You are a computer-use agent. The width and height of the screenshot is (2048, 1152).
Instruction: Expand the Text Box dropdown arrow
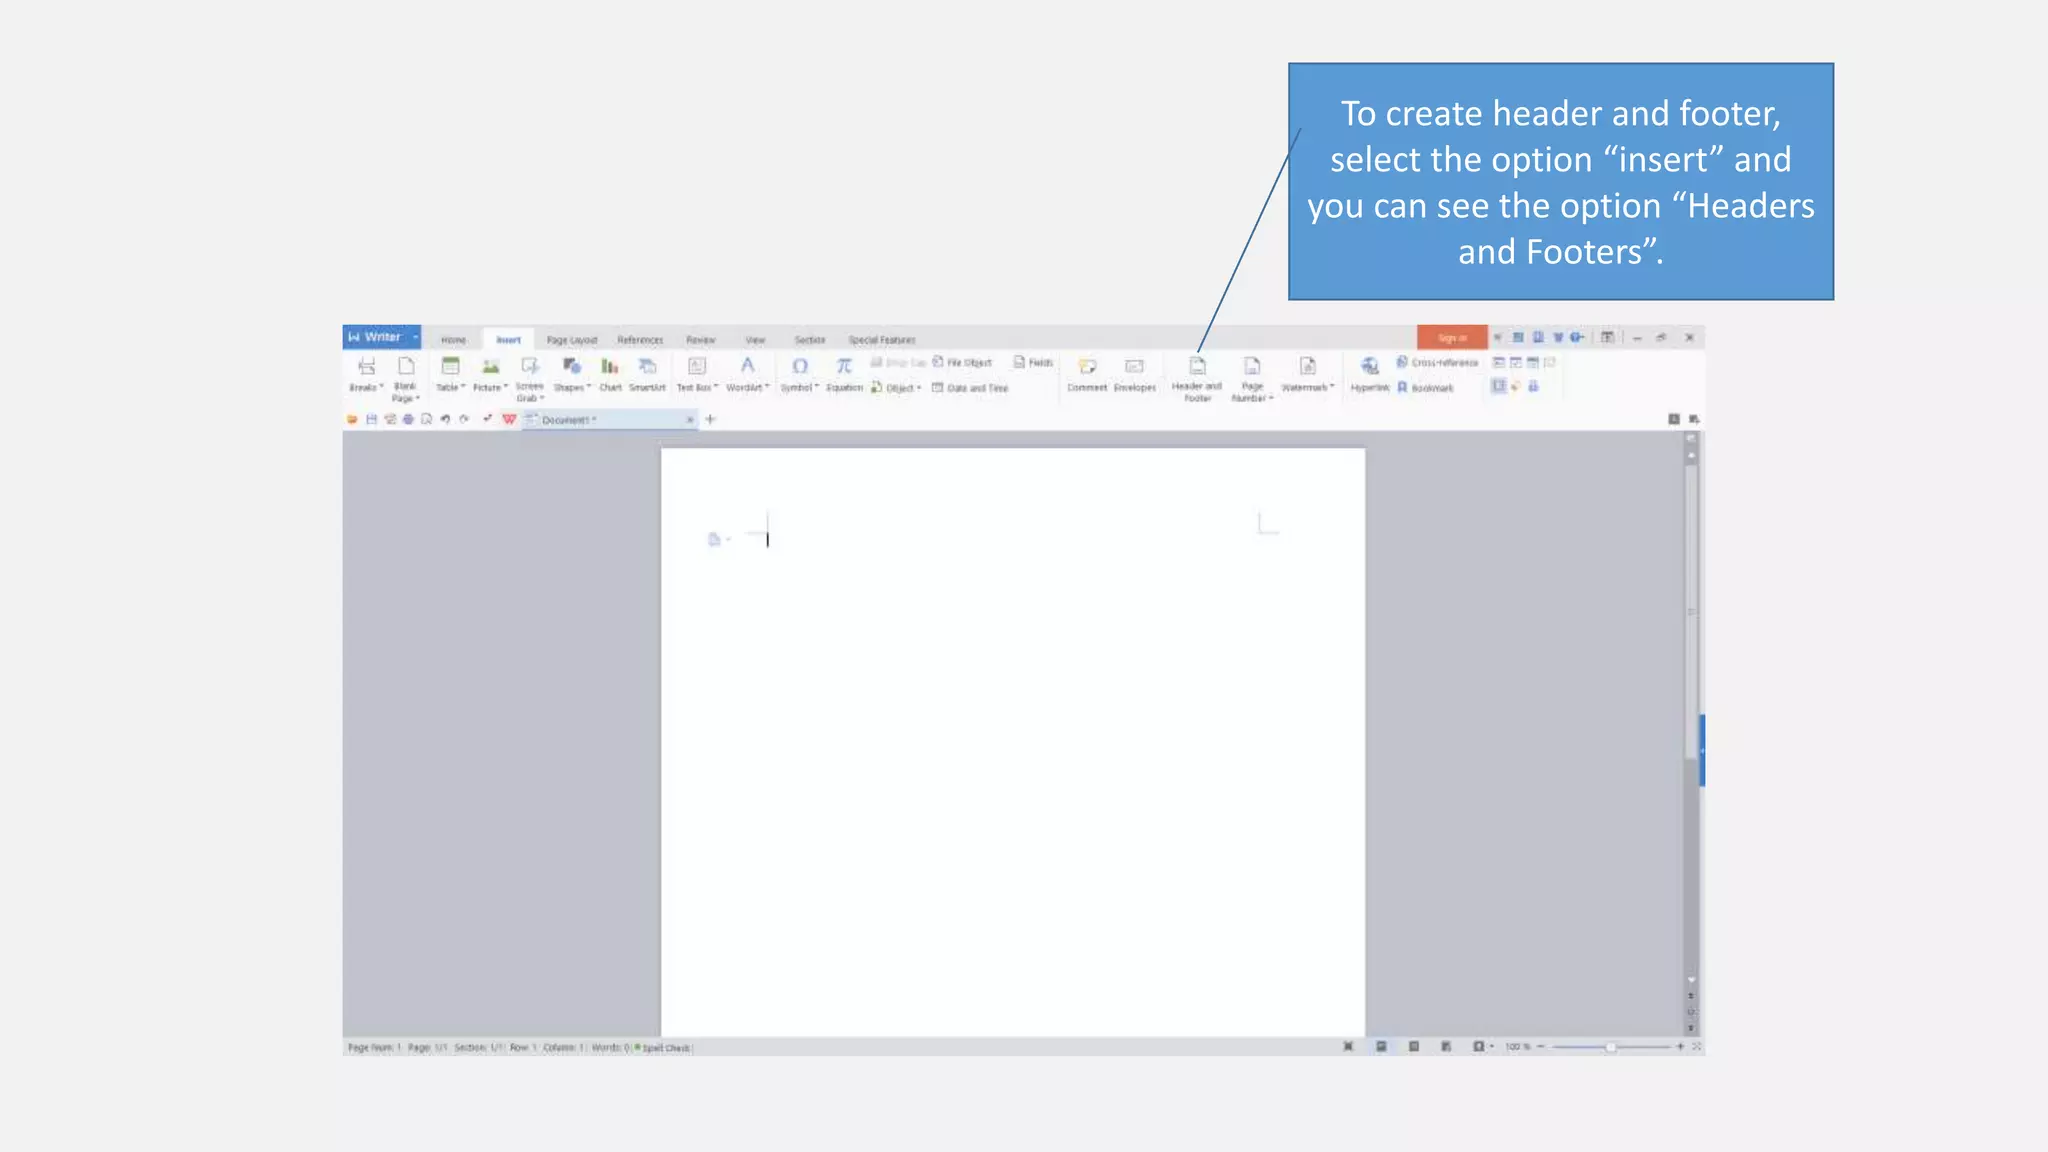[716, 387]
